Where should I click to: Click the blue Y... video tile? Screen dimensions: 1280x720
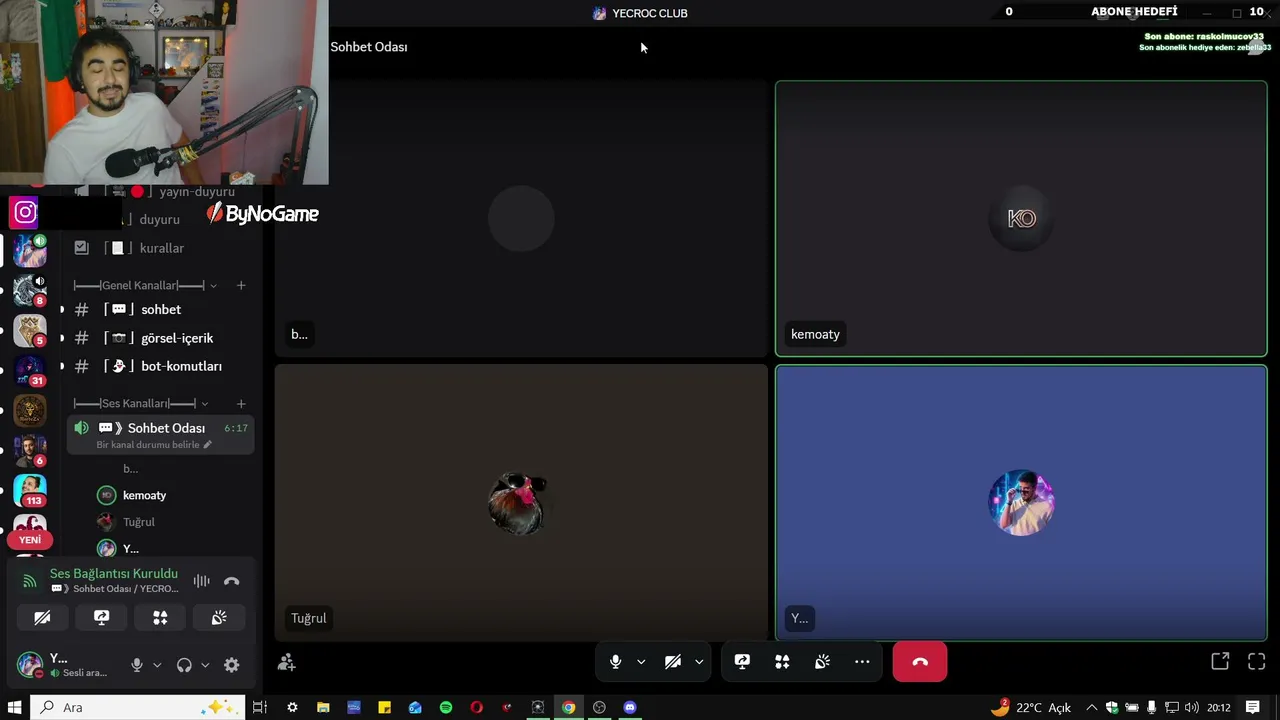click(1021, 502)
